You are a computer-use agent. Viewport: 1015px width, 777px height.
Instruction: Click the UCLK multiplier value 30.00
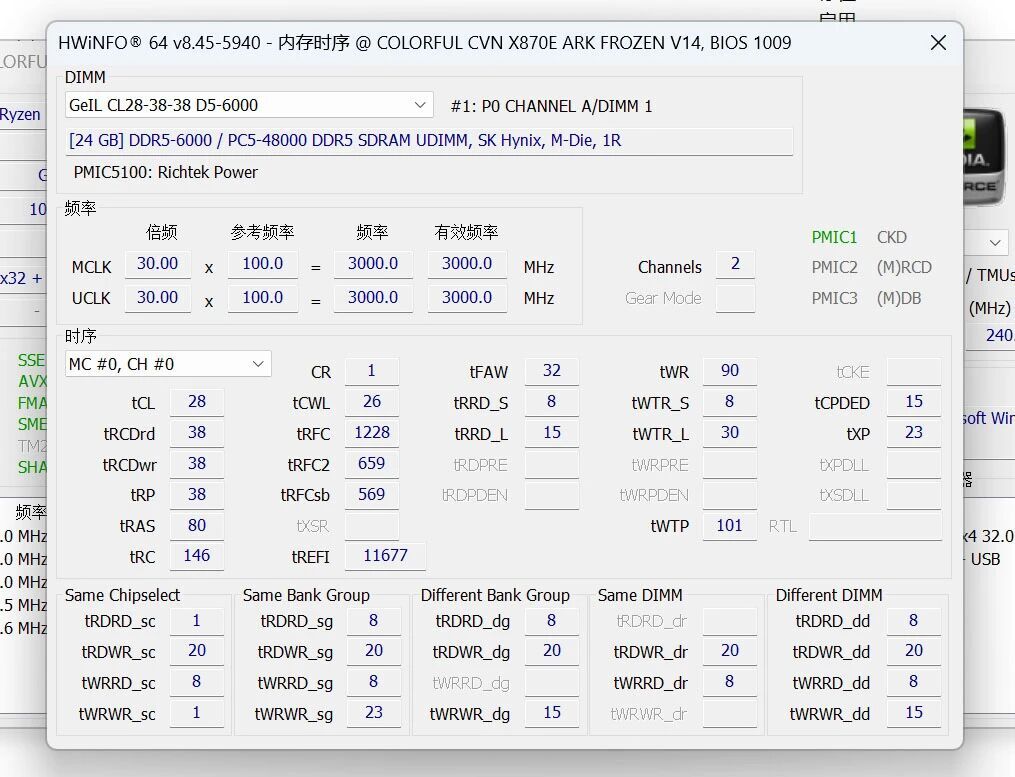157,298
